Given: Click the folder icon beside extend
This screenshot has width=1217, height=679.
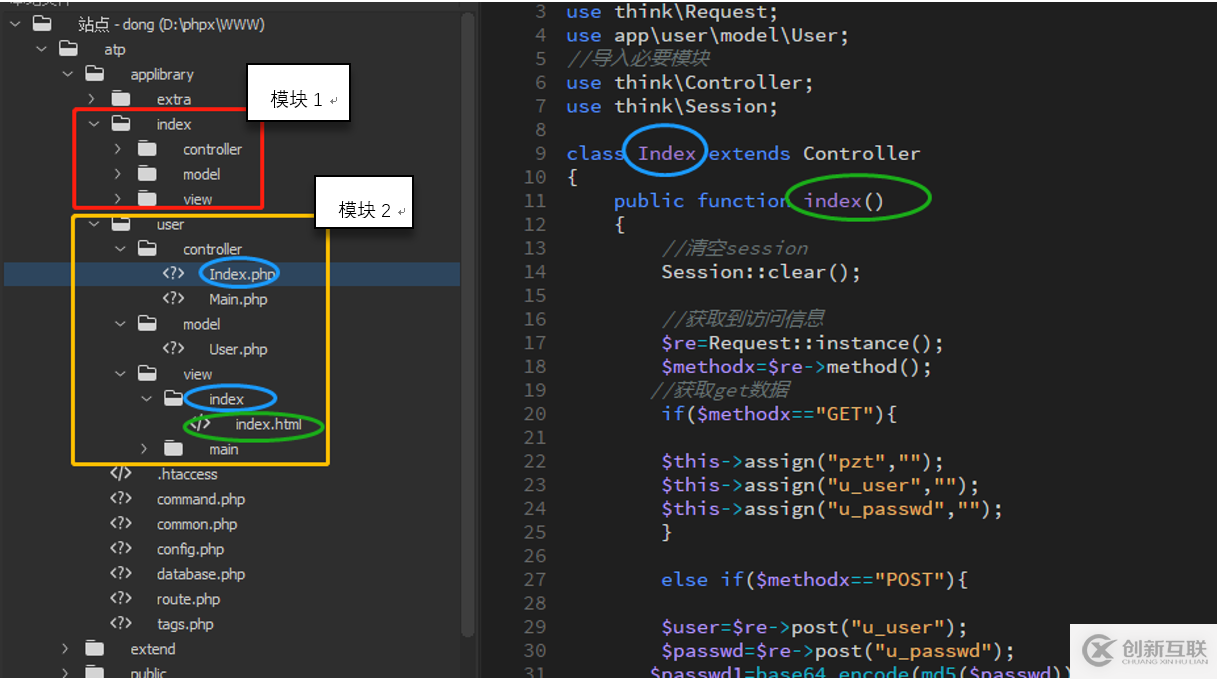Looking at the screenshot, I should click(94, 649).
